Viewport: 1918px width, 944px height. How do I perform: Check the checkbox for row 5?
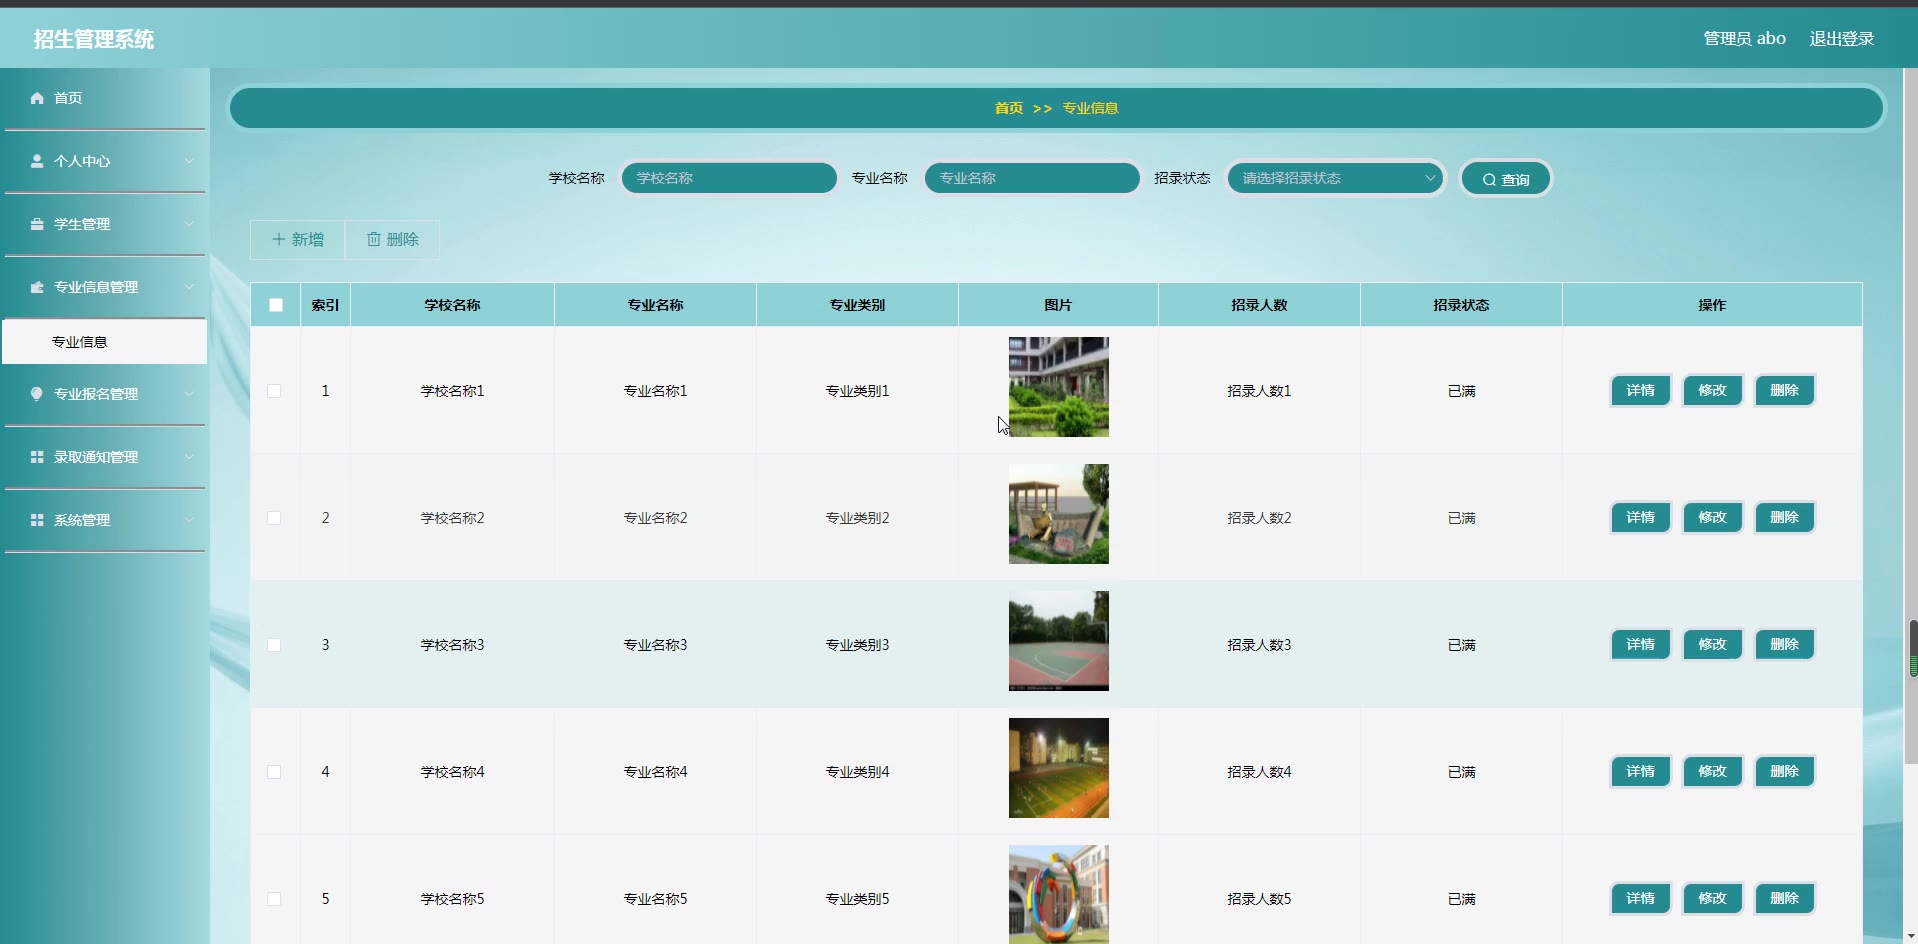point(274,899)
